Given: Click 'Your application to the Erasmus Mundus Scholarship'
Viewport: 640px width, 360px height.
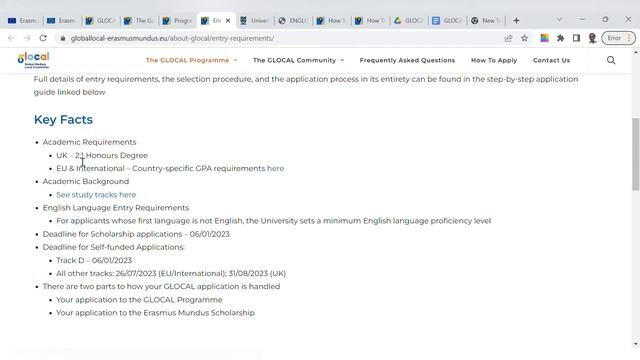Looking at the screenshot, I should pos(156,313).
